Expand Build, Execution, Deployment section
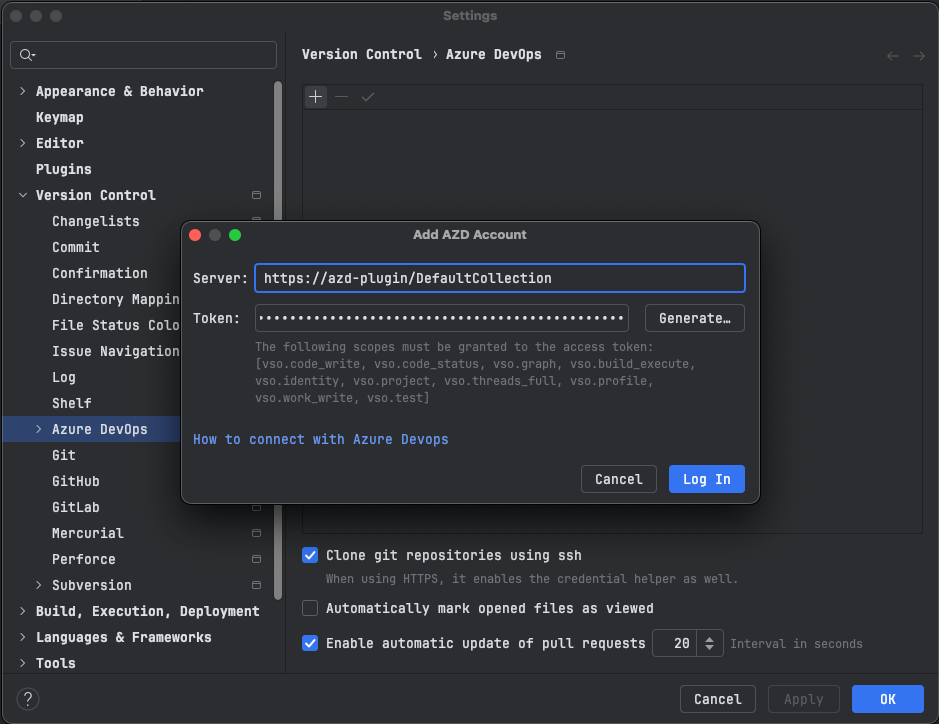Image resolution: width=939 pixels, height=724 pixels. click(23, 611)
